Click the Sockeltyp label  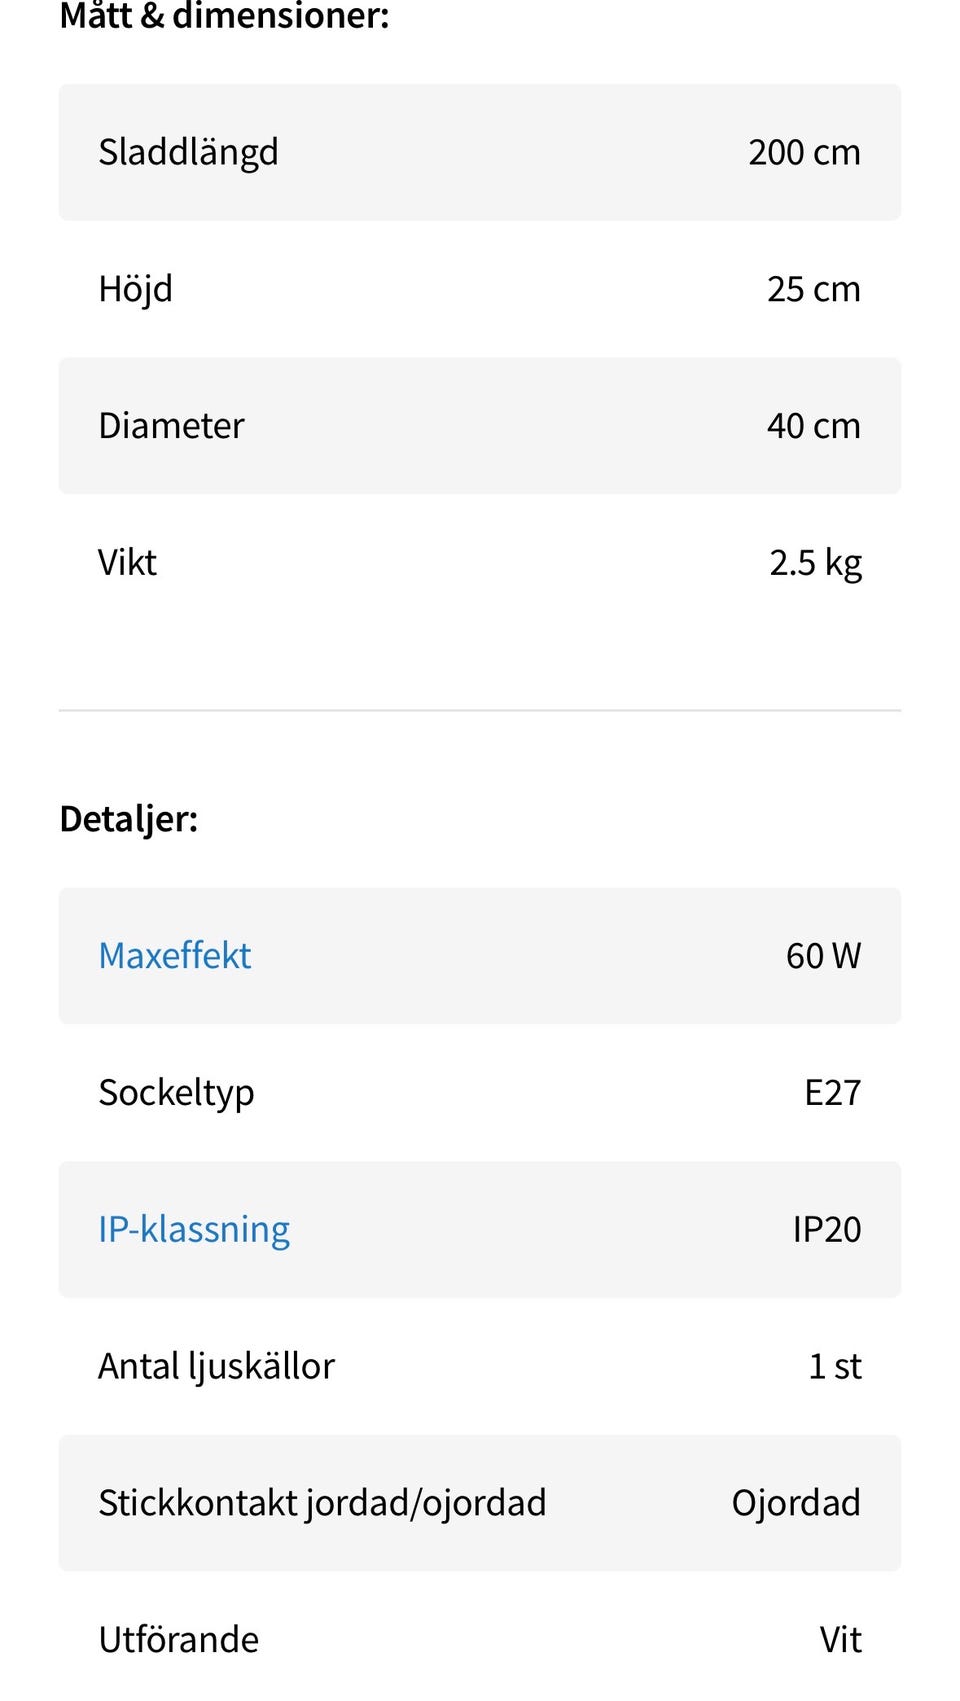pyautogui.click(x=176, y=1093)
